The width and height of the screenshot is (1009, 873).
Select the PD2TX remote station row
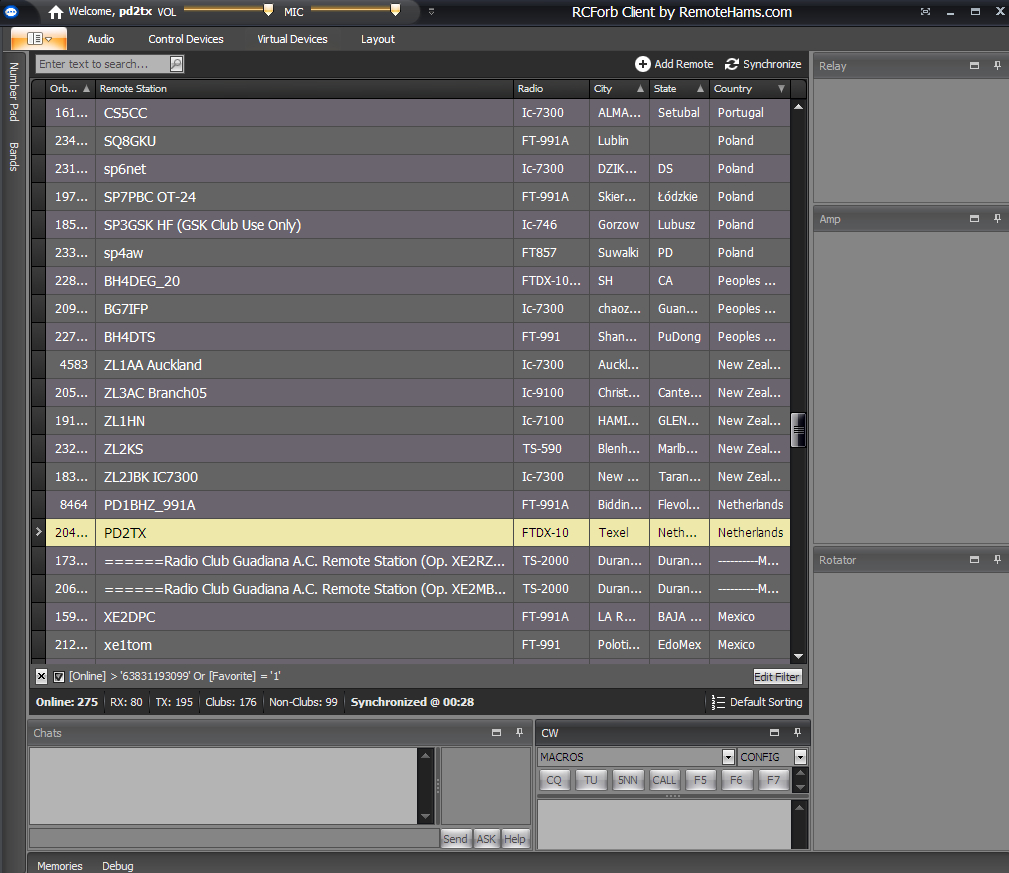coord(300,533)
